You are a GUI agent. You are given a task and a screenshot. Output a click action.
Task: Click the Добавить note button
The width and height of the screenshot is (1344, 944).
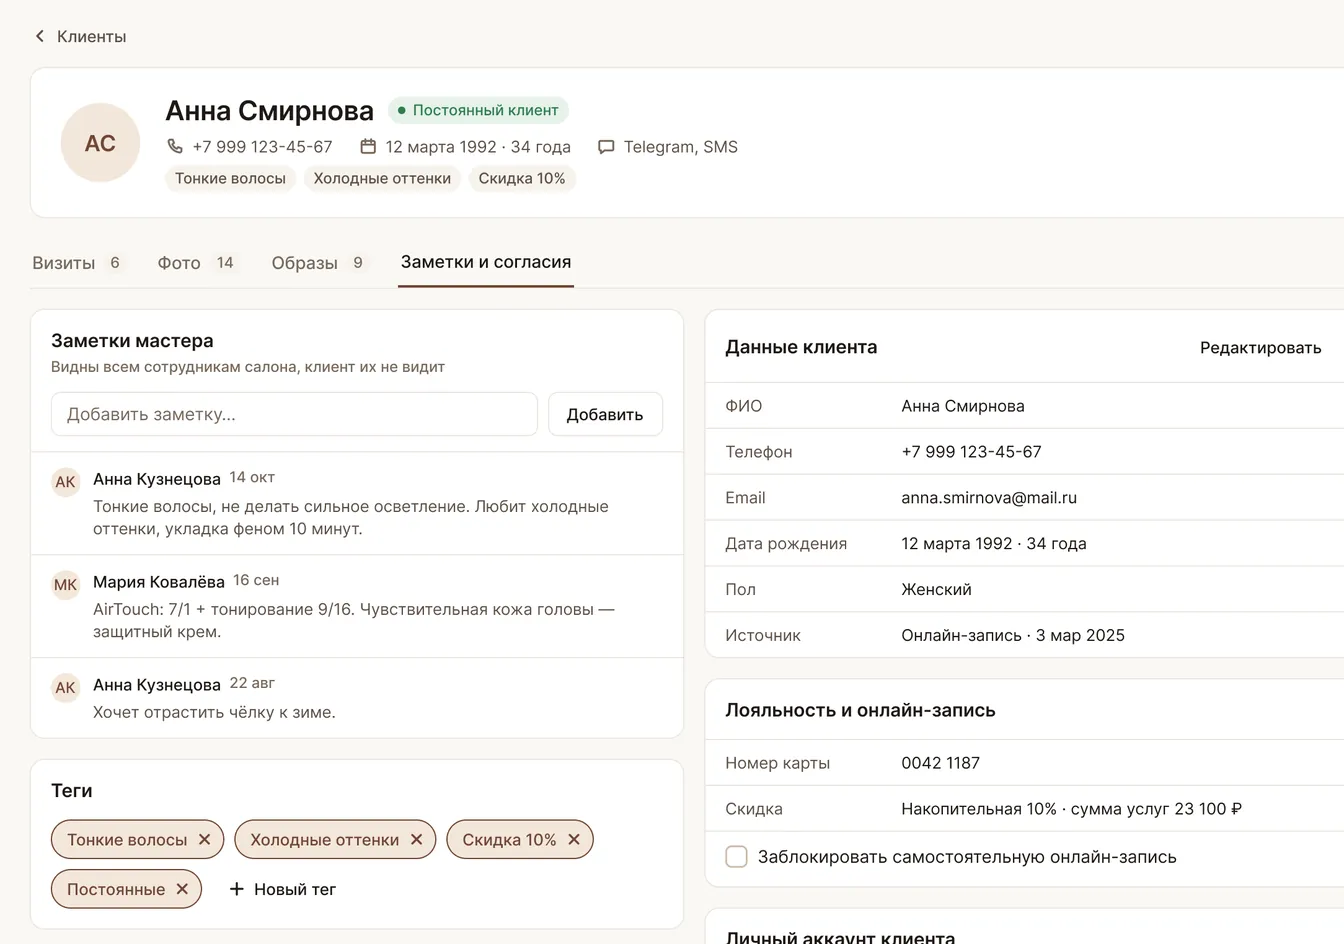[605, 415]
